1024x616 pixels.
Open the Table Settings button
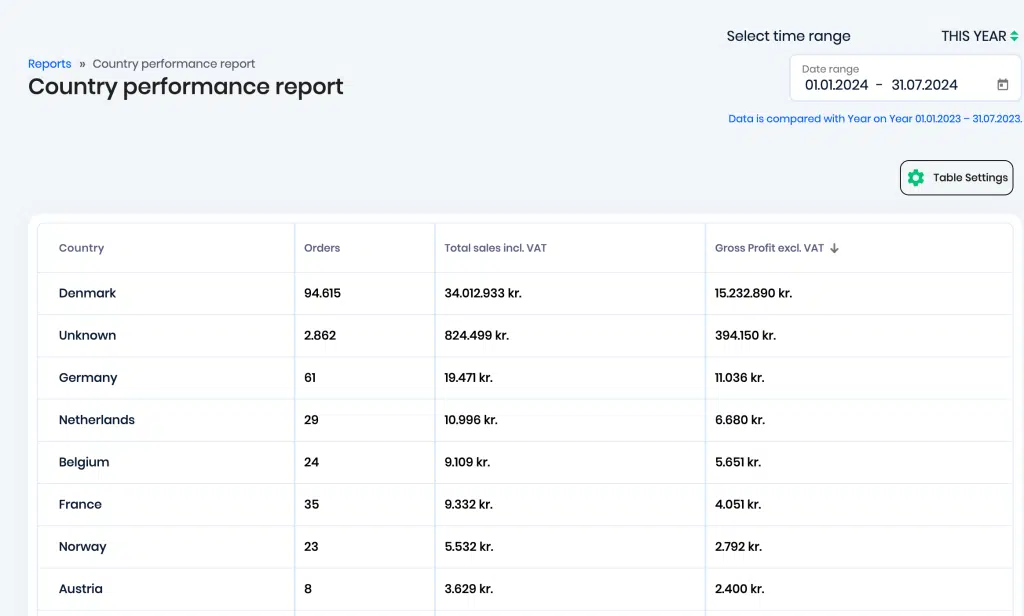(956, 178)
